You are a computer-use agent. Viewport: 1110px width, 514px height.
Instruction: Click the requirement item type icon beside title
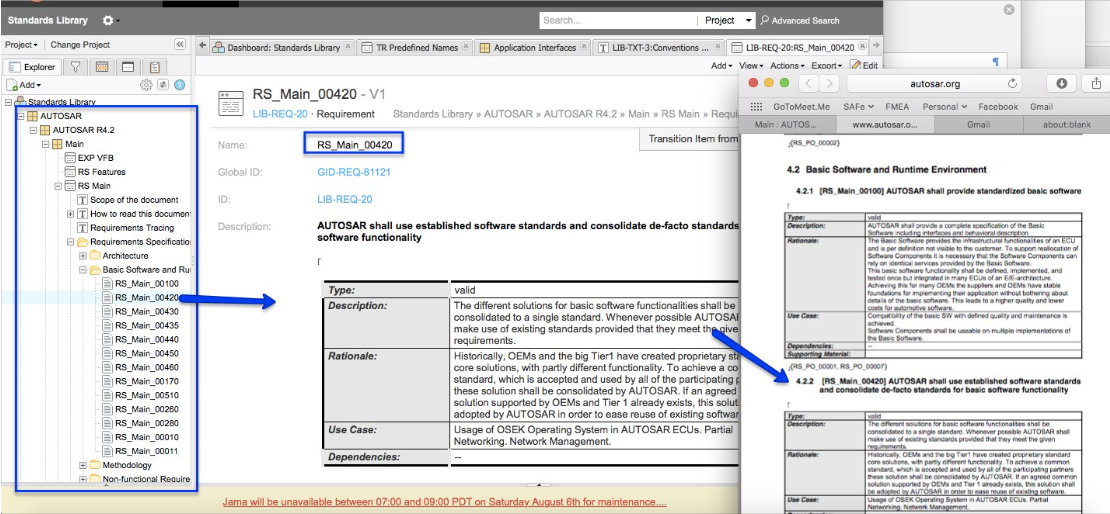pyautogui.click(x=231, y=103)
